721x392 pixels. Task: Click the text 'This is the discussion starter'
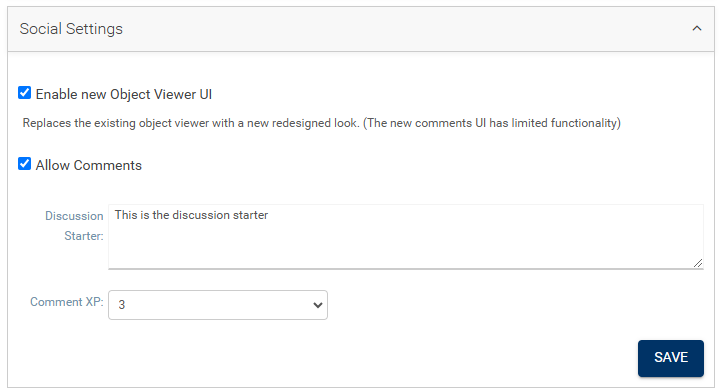[191, 215]
